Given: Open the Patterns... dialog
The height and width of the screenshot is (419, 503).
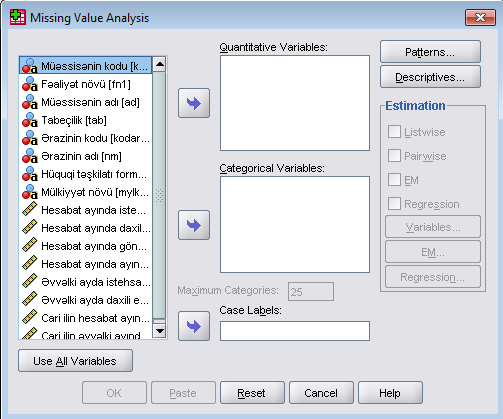Looking at the screenshot, I should point(430,52).
